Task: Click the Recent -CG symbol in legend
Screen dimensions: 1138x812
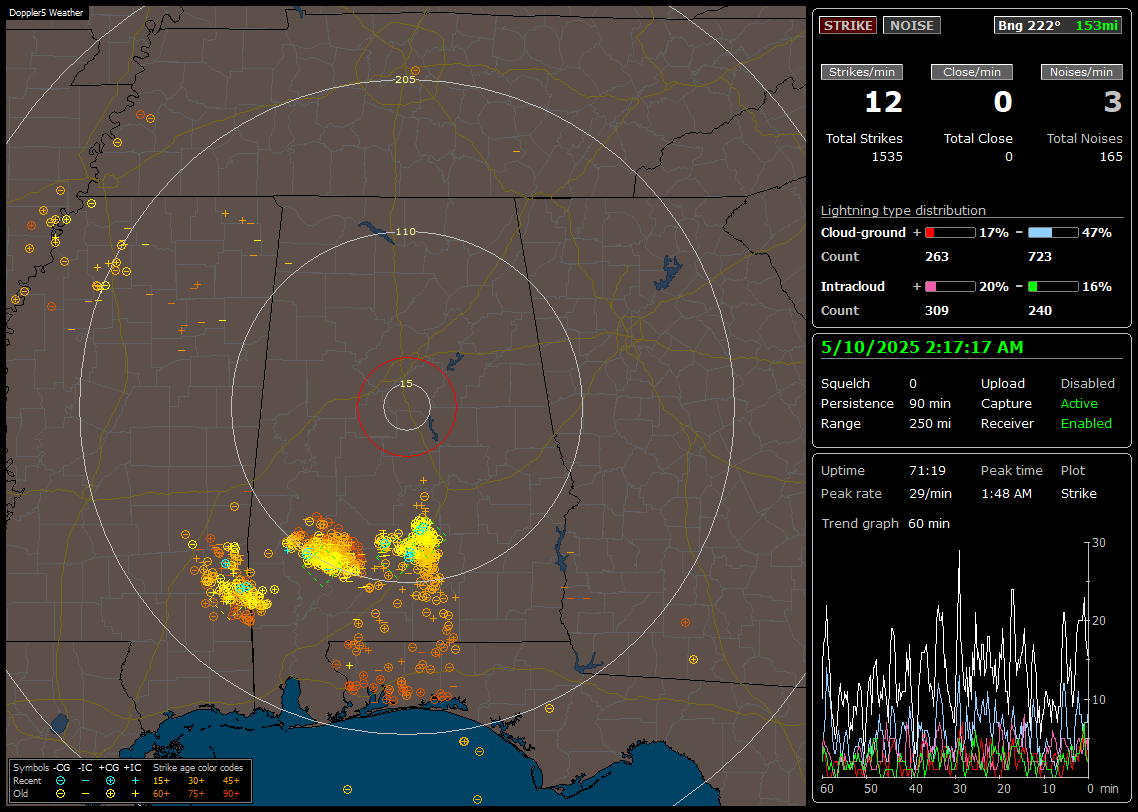Action: [60, 781]
